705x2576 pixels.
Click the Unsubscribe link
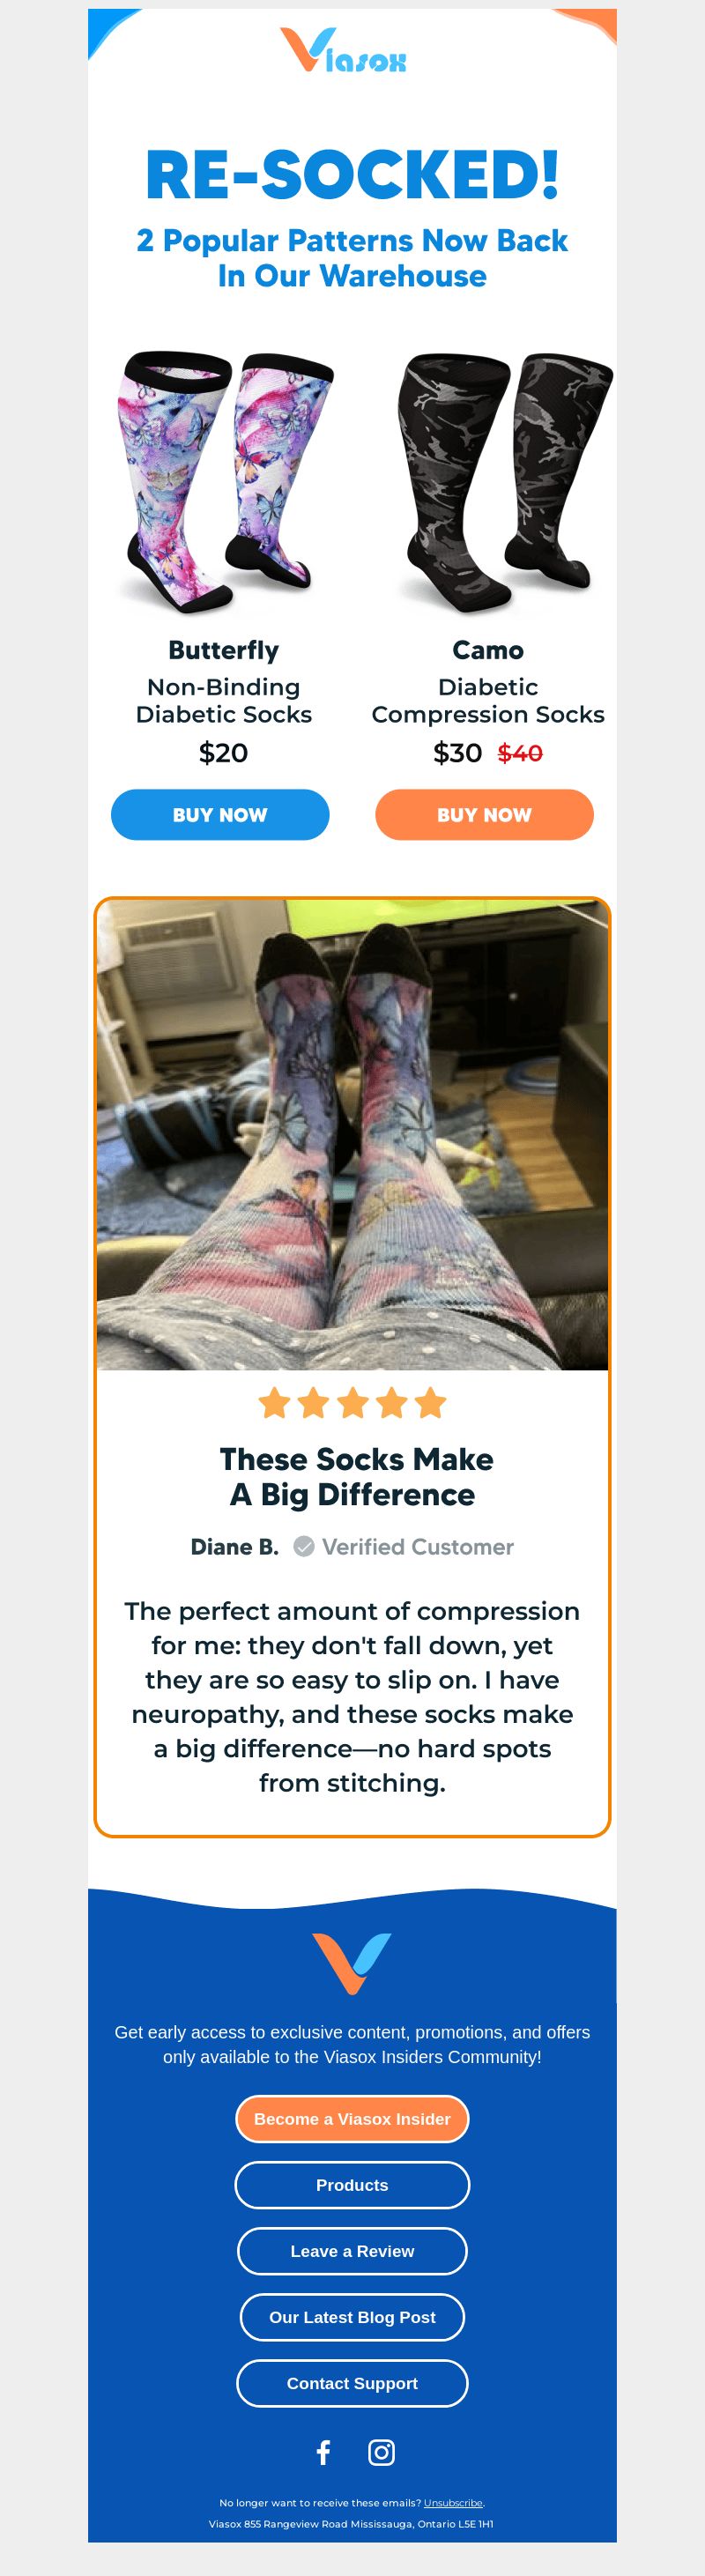tap(453, 2503)
